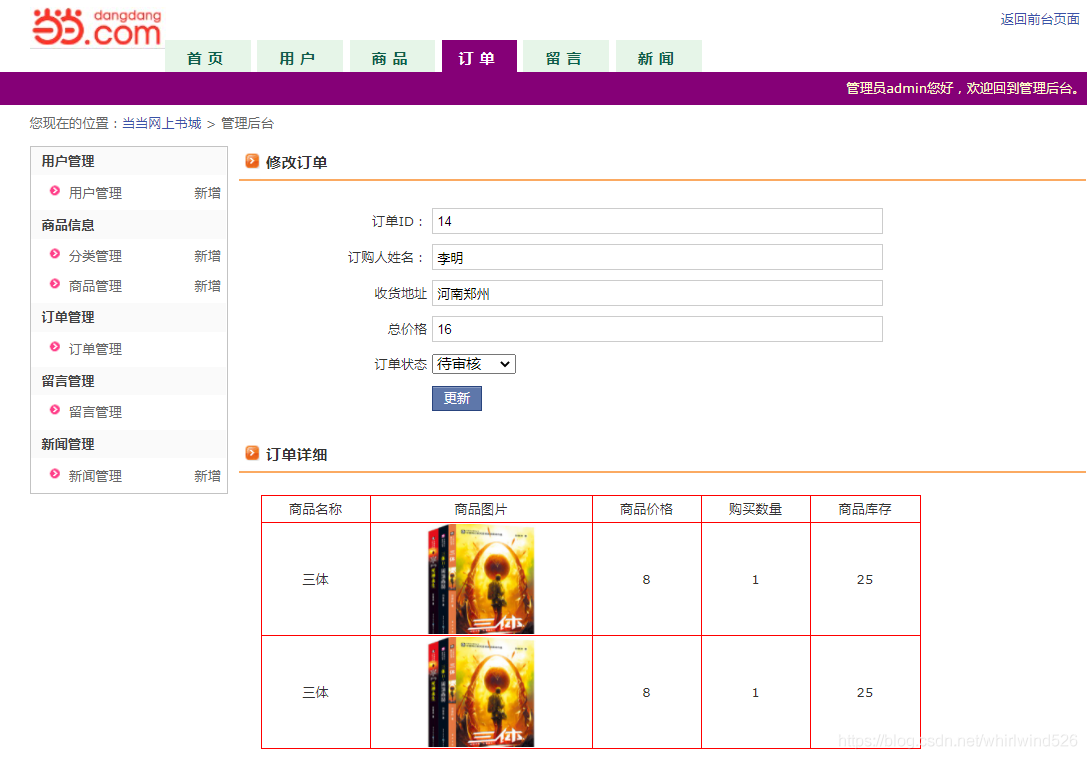Click the pink bullet beside 用户管理
This screenshot has height=759, width=1087.
[55, 191]
